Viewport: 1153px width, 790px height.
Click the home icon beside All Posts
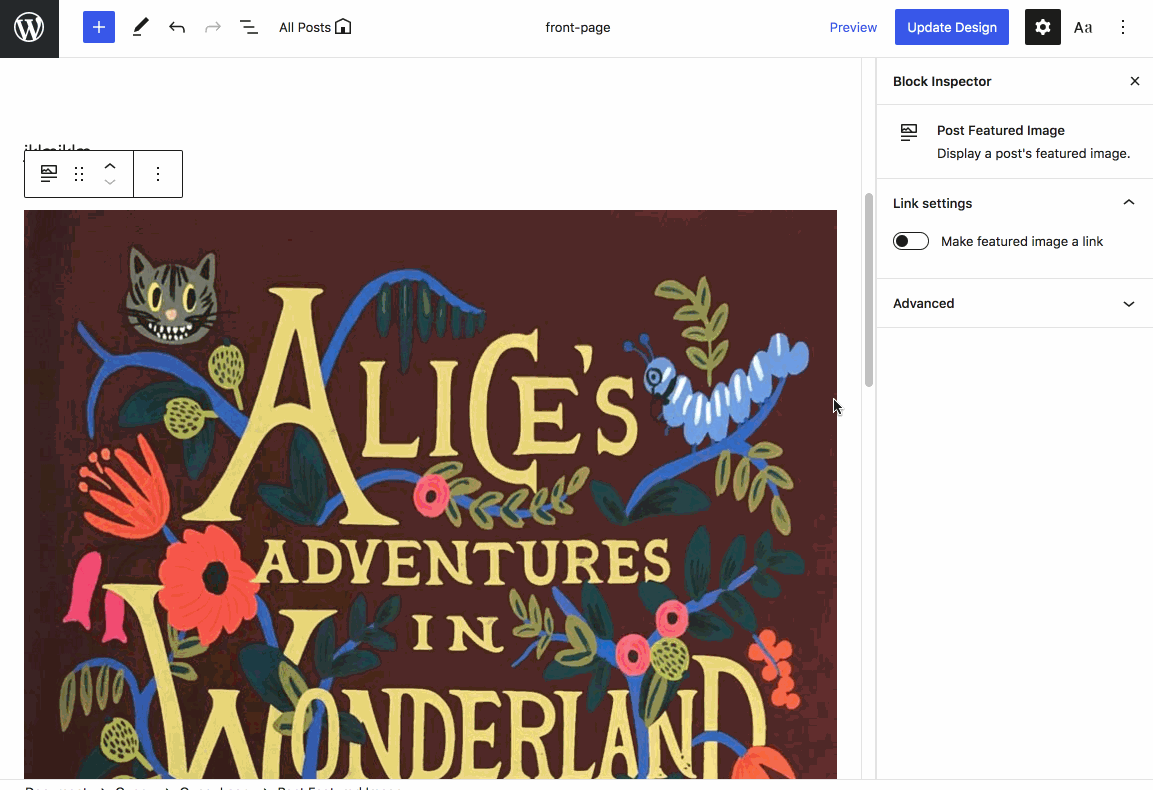click(343, 27)
